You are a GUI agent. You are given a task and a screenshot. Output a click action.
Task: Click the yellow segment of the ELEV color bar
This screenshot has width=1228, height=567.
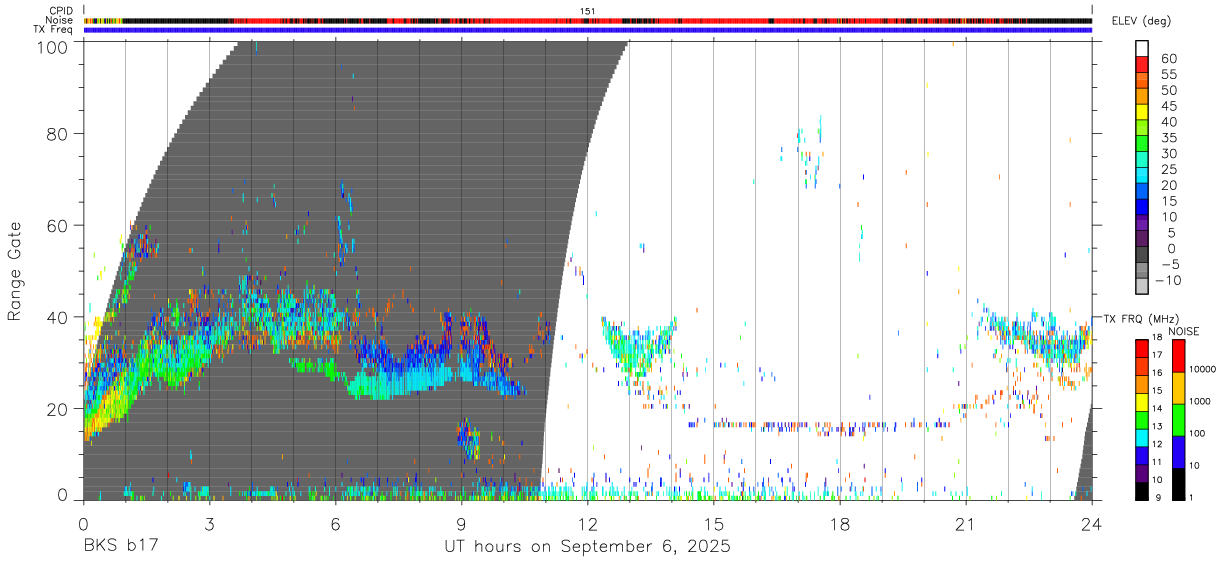(x=1143, y=112)
